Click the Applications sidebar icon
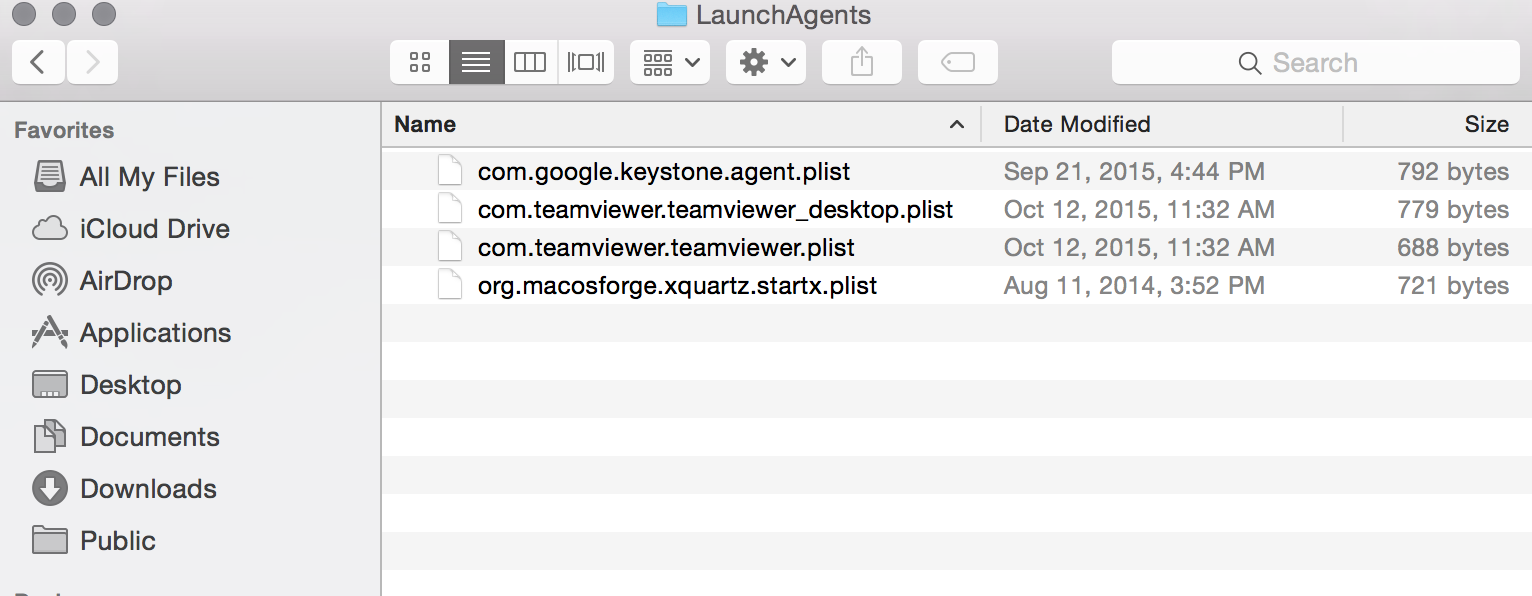Image resolution: width=1532 pixels, height=596 pixels. (x=50, y=333)
